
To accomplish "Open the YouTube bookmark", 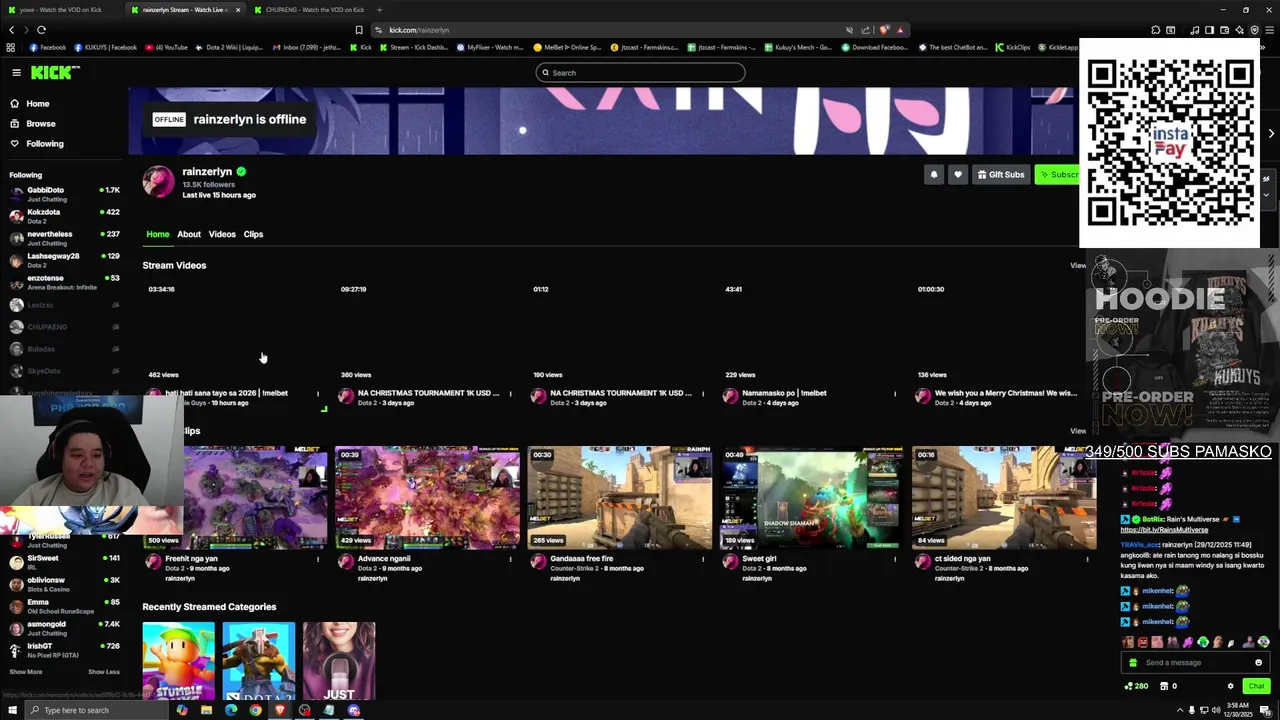I will click(166, 47).
